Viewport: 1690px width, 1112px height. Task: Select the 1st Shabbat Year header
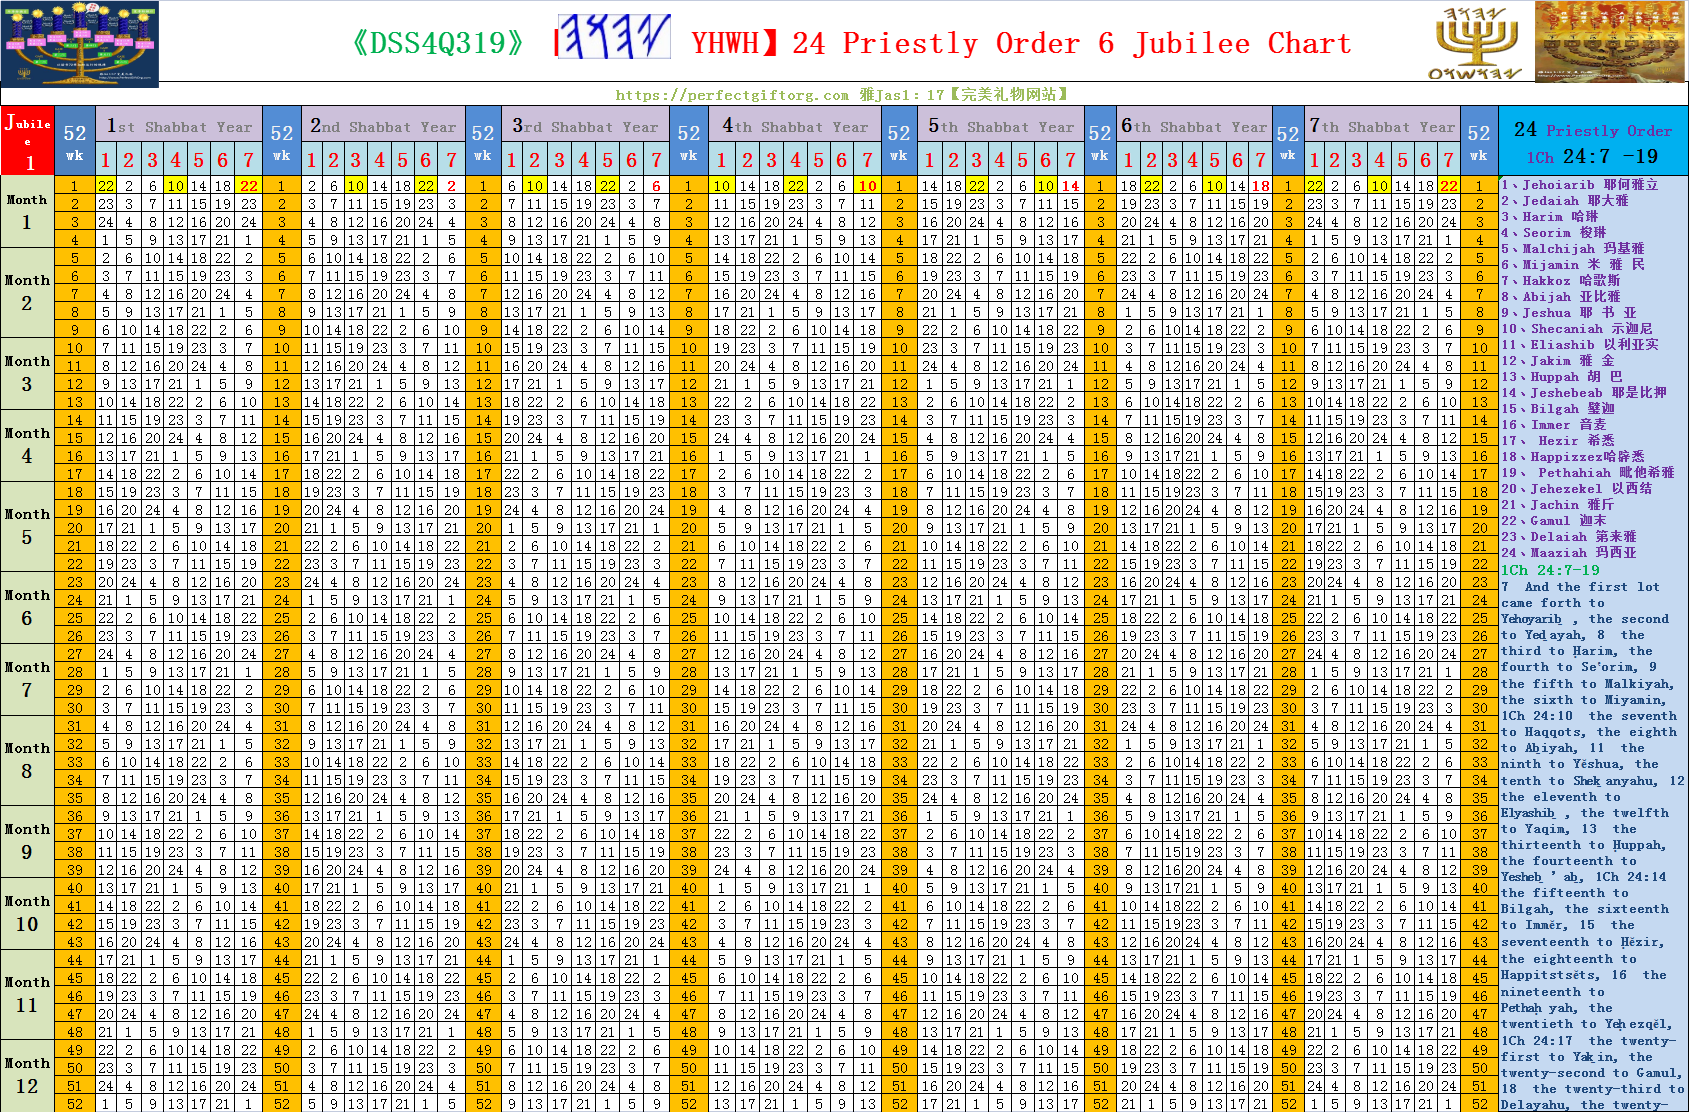(x=179, y=127)
